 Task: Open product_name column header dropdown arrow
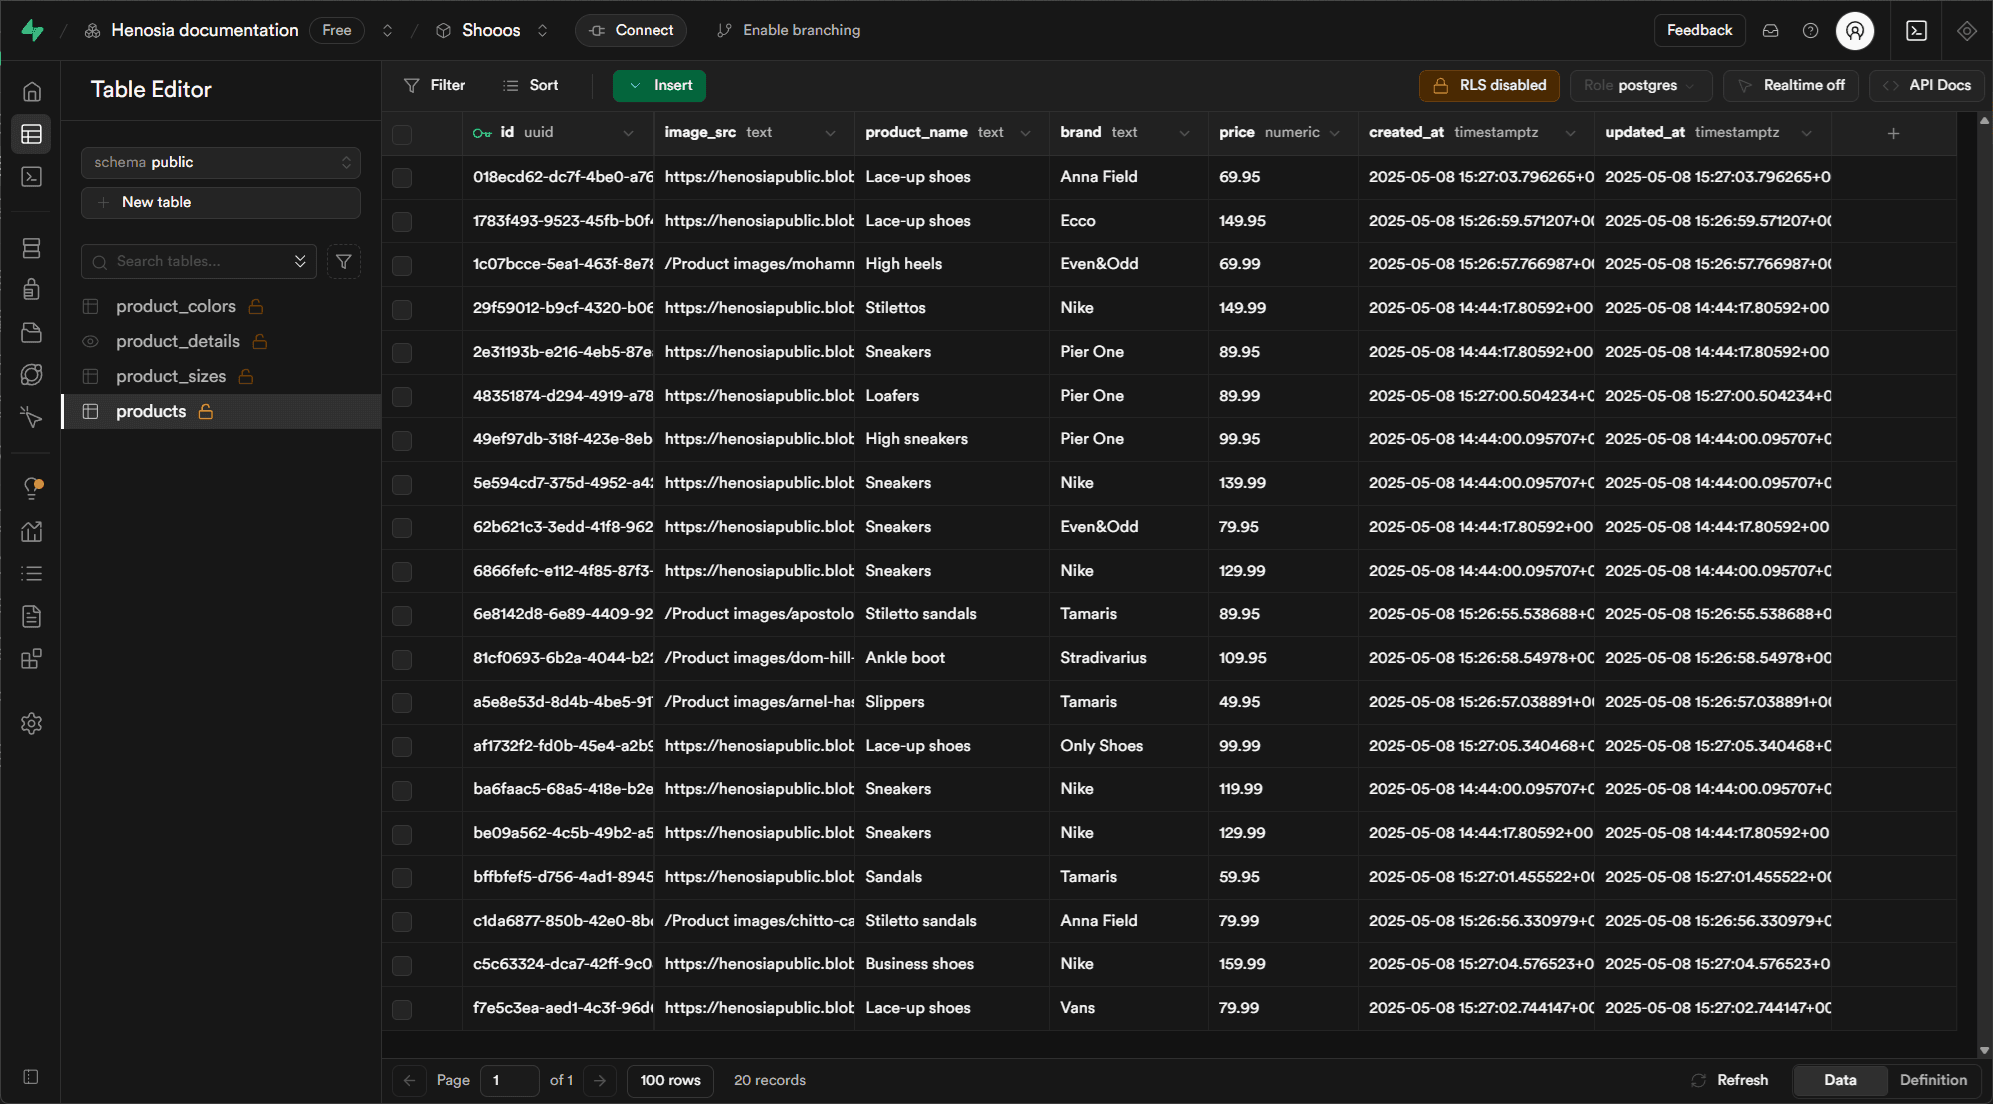click(1025, 133)
